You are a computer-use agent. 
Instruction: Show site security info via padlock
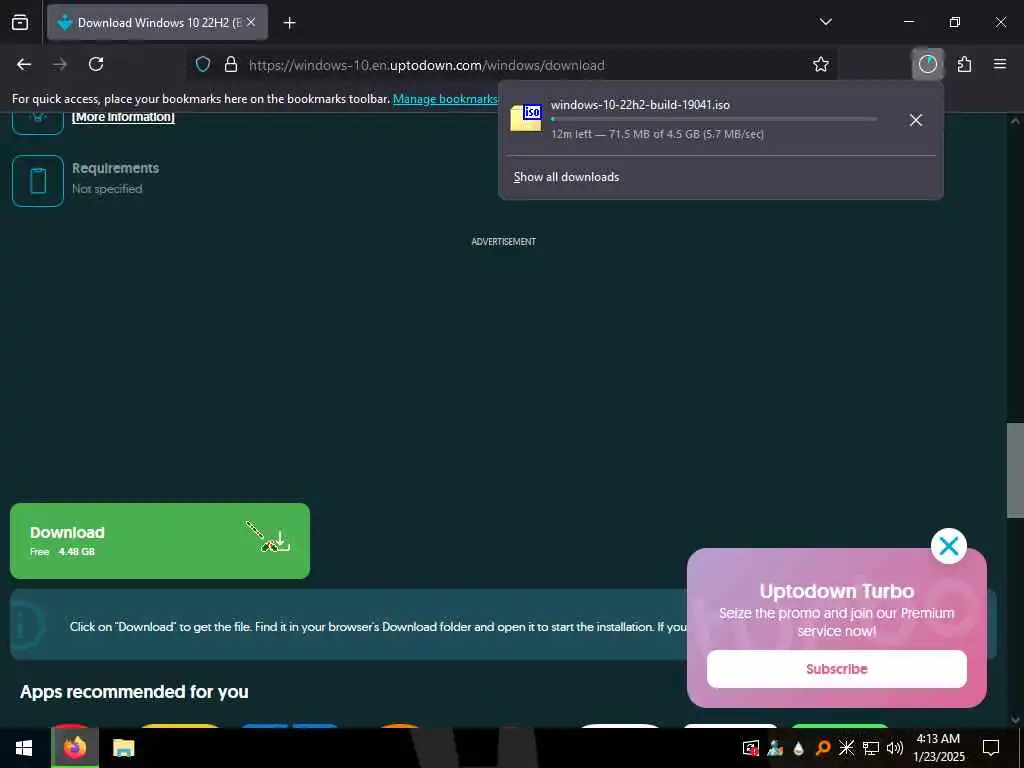tap(231, 64)
